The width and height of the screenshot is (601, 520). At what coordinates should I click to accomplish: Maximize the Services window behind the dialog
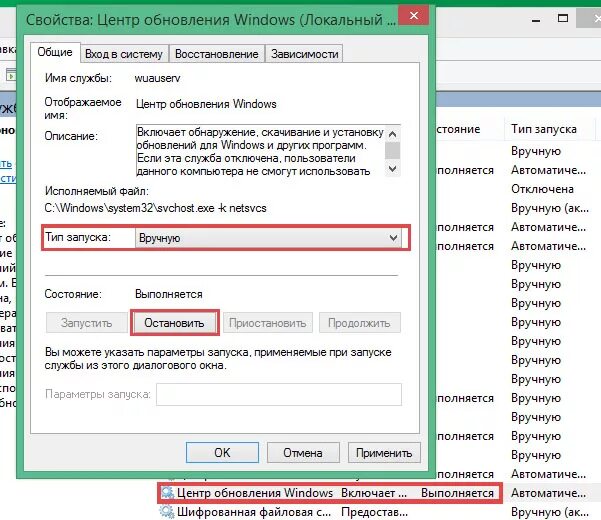coord(563,18)
